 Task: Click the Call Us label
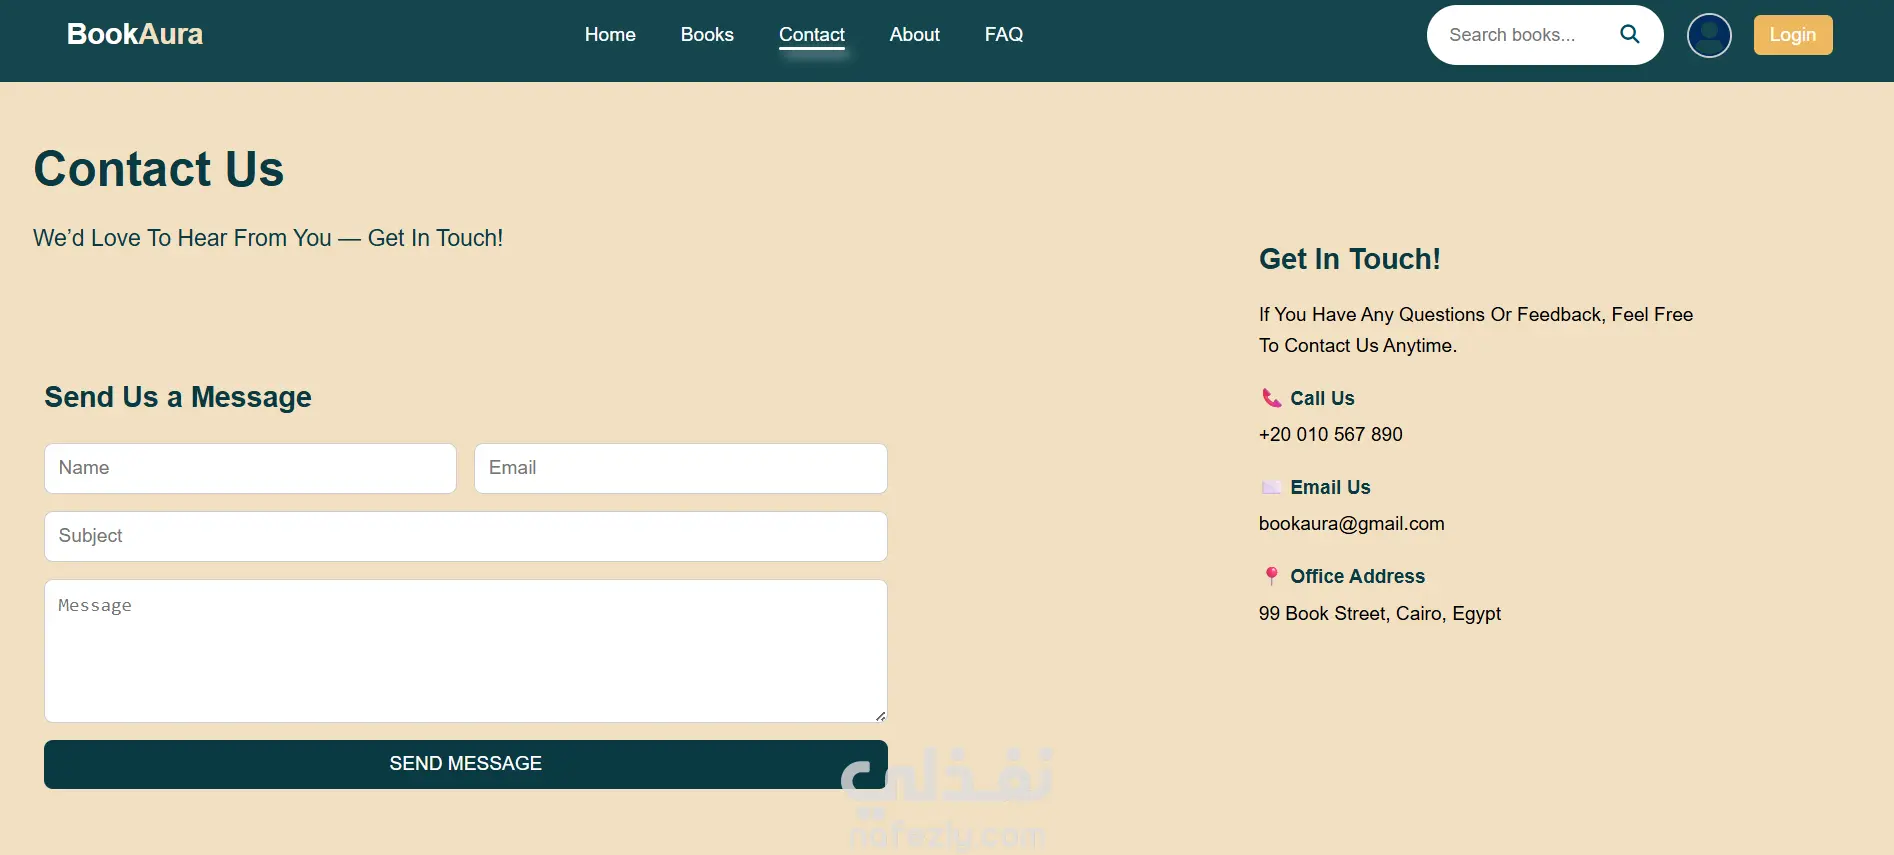[1322, 398]
